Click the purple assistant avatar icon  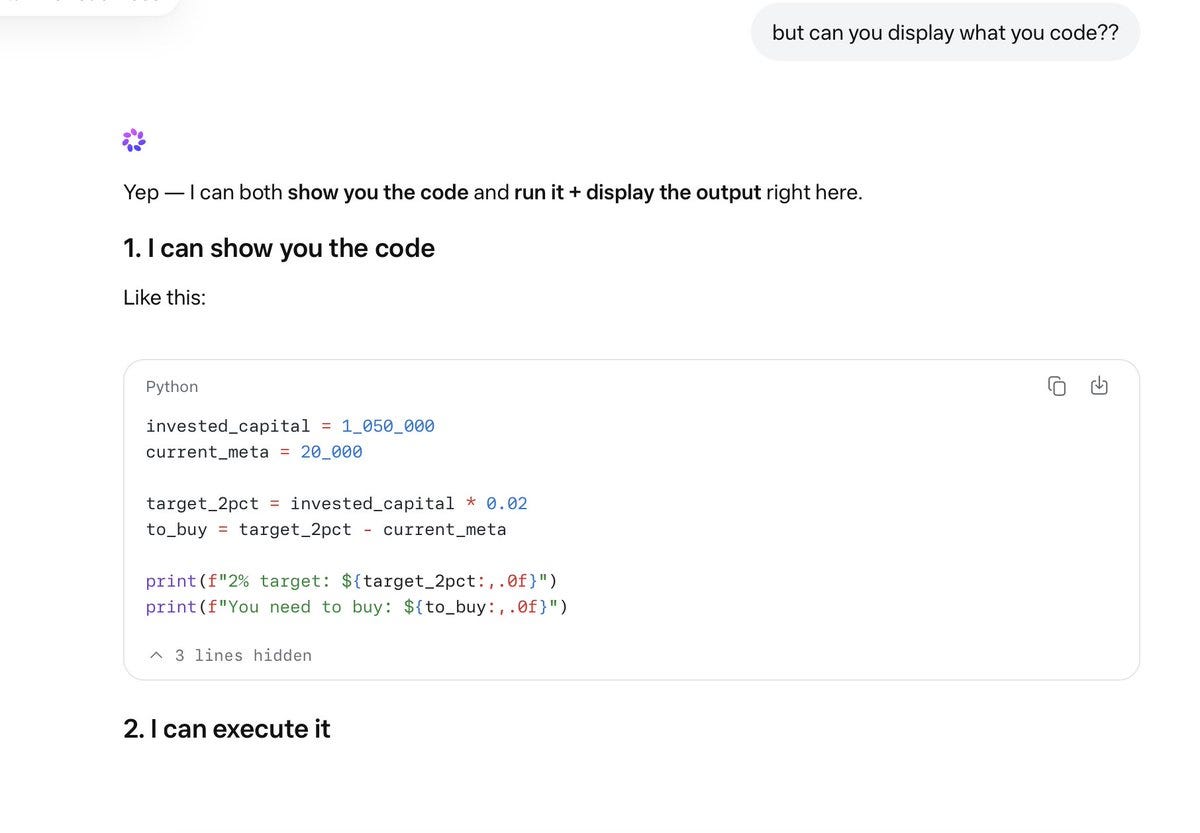click(x=134, y=140)
